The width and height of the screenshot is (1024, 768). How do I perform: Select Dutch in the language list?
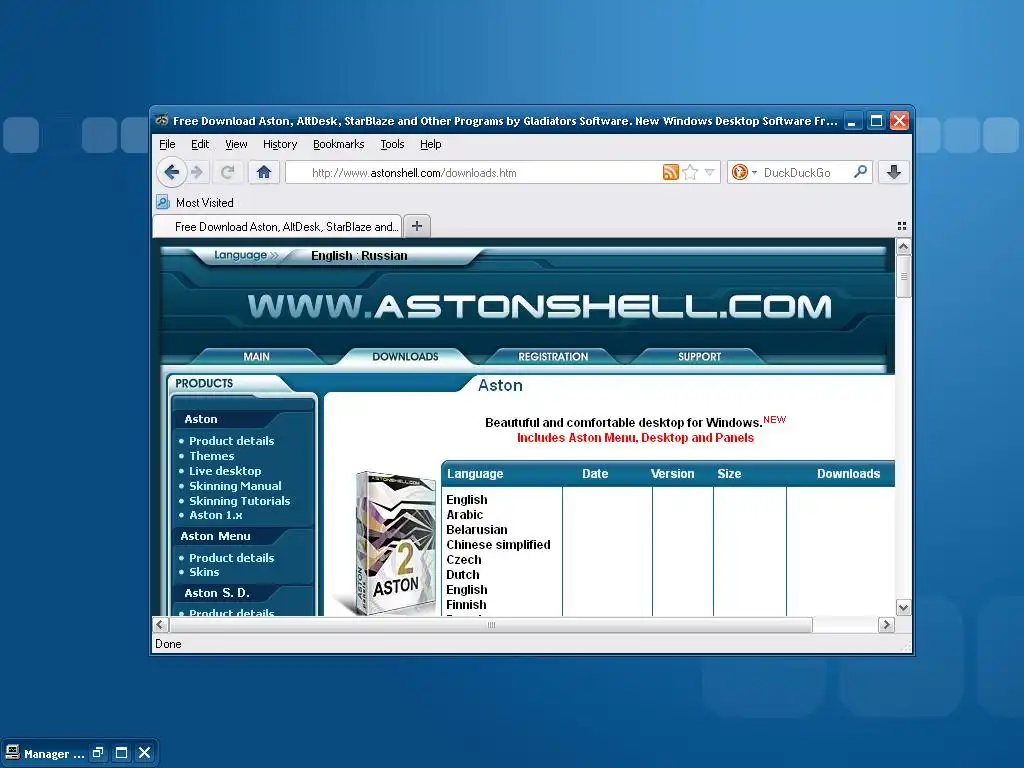(x=462, y=575)
